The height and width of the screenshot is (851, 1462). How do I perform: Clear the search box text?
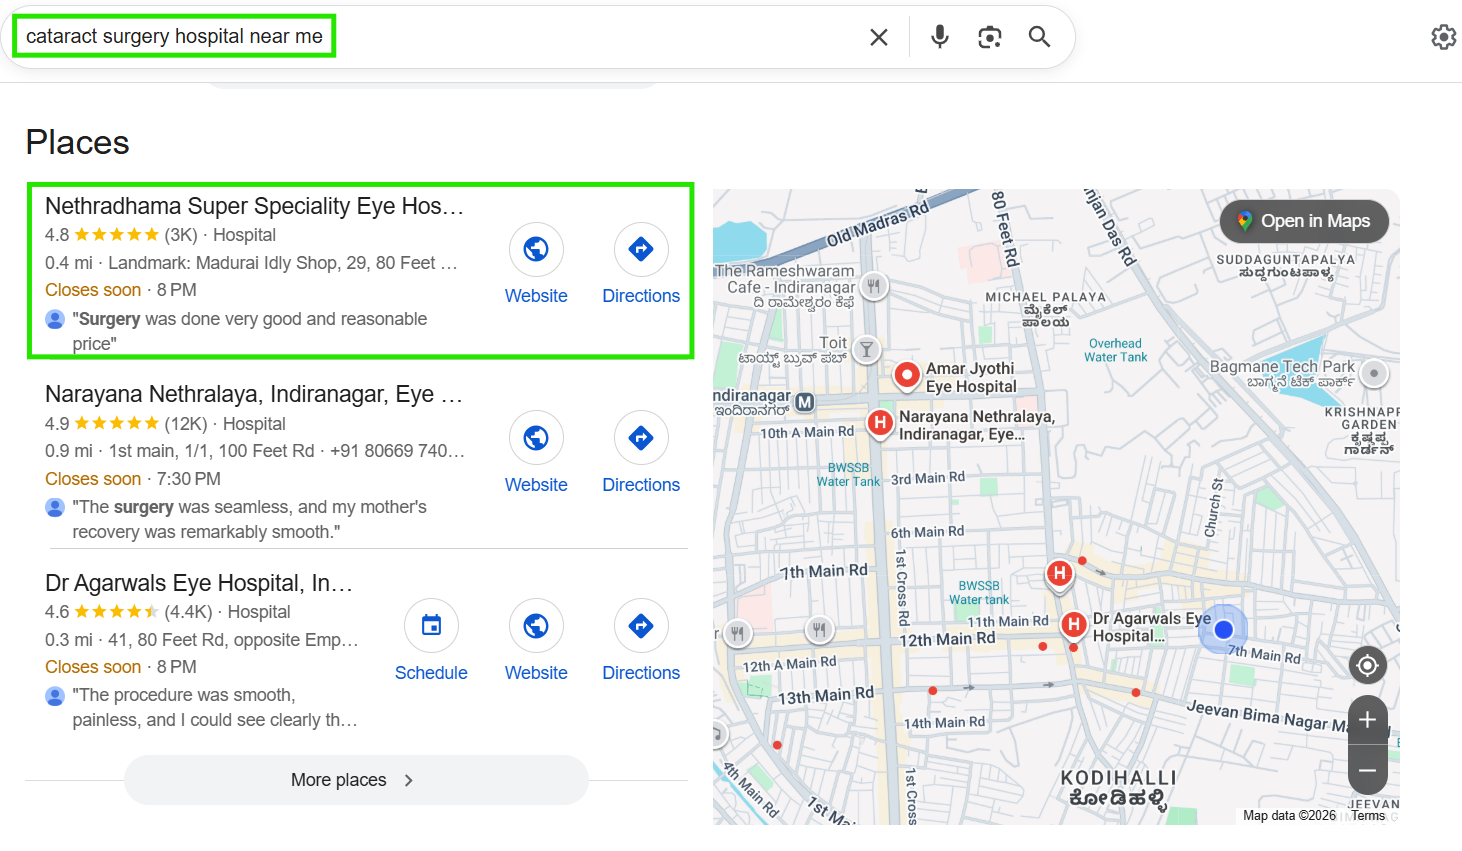point(879,37)
